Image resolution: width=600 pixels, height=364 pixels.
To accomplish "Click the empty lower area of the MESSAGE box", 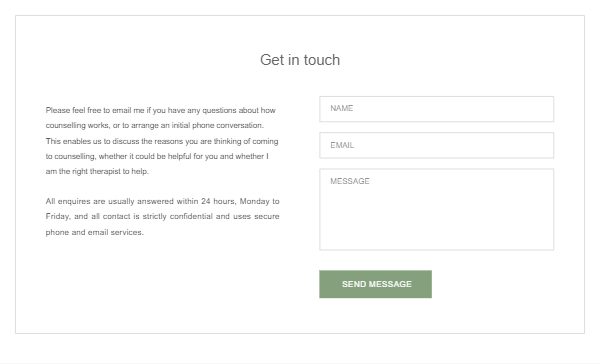I will coord(436,226).
